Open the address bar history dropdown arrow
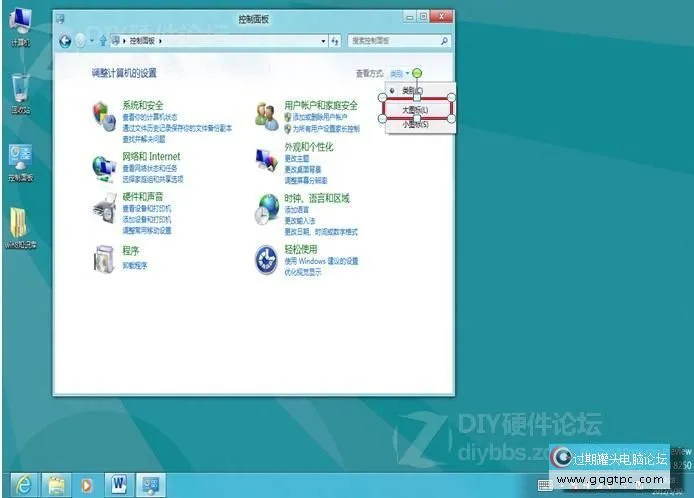The height and width of the screenshot is (498, 694). point(323,41)
